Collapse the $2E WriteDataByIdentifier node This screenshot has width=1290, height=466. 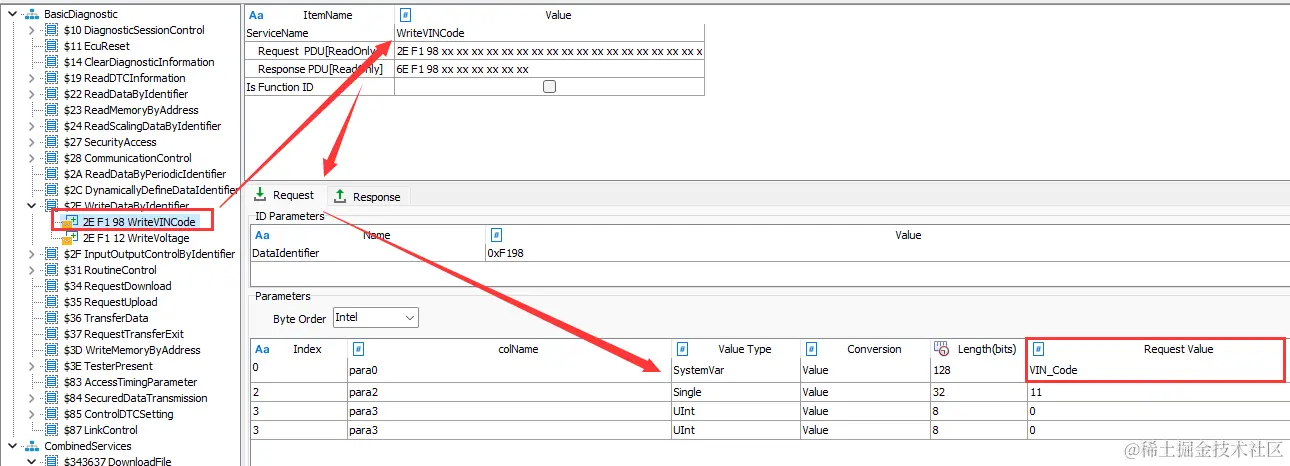(x=32, y=206)
